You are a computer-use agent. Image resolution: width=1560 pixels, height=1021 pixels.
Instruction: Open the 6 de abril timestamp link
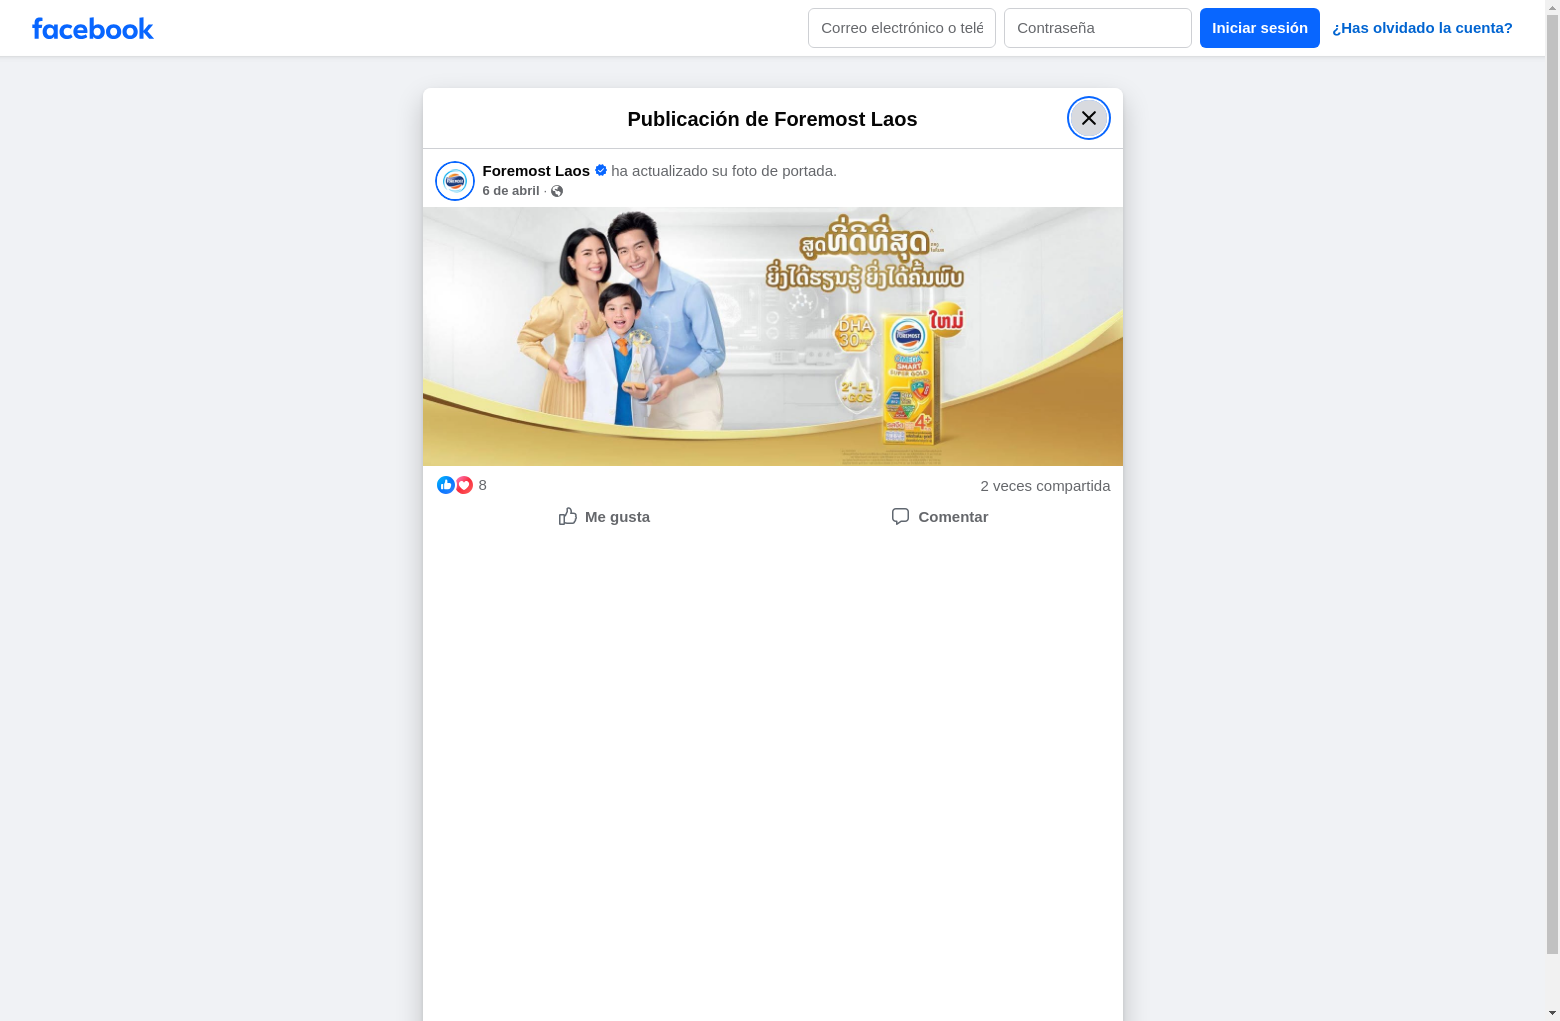tap(511, 191)
